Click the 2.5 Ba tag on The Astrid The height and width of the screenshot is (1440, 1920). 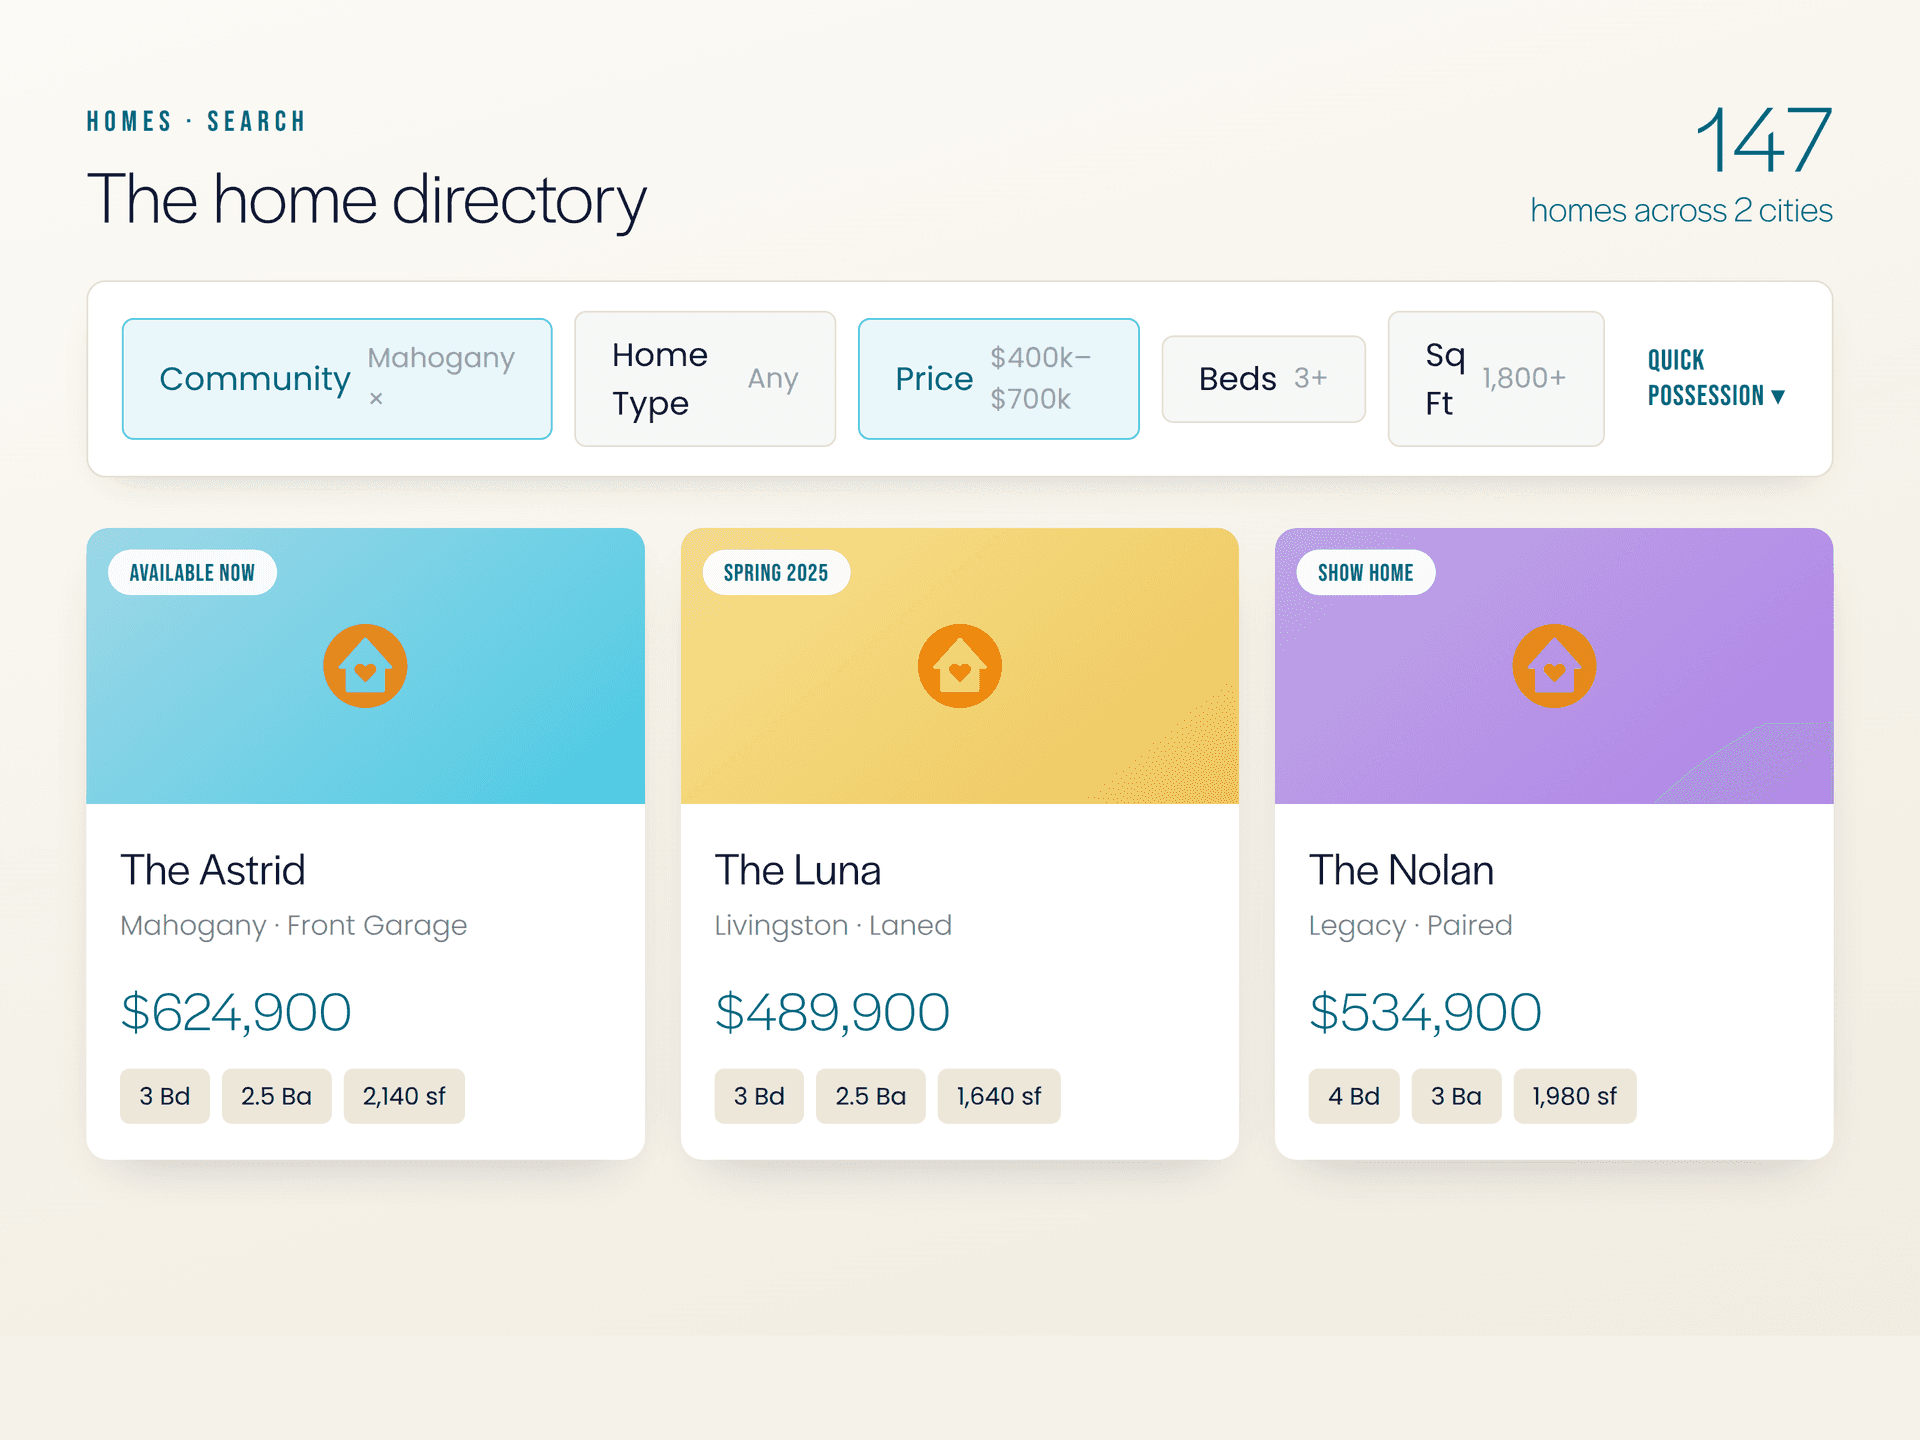tap(277, 1096)
